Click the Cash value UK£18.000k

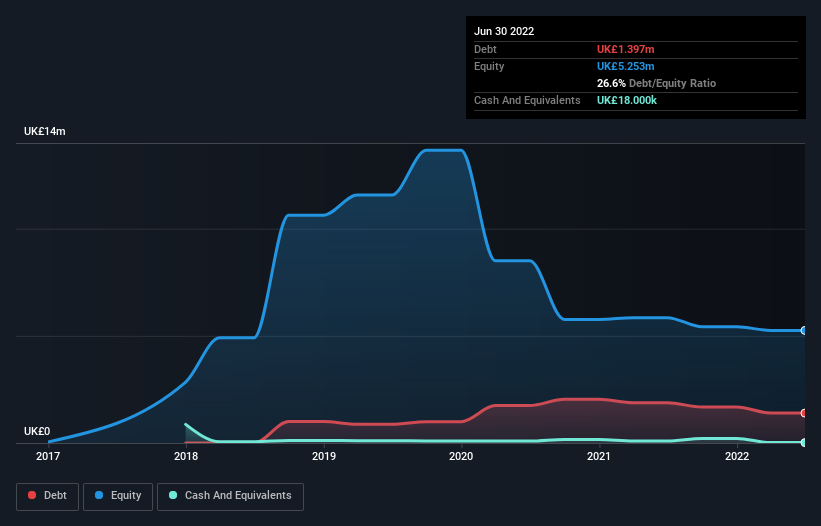coord(627,100)
